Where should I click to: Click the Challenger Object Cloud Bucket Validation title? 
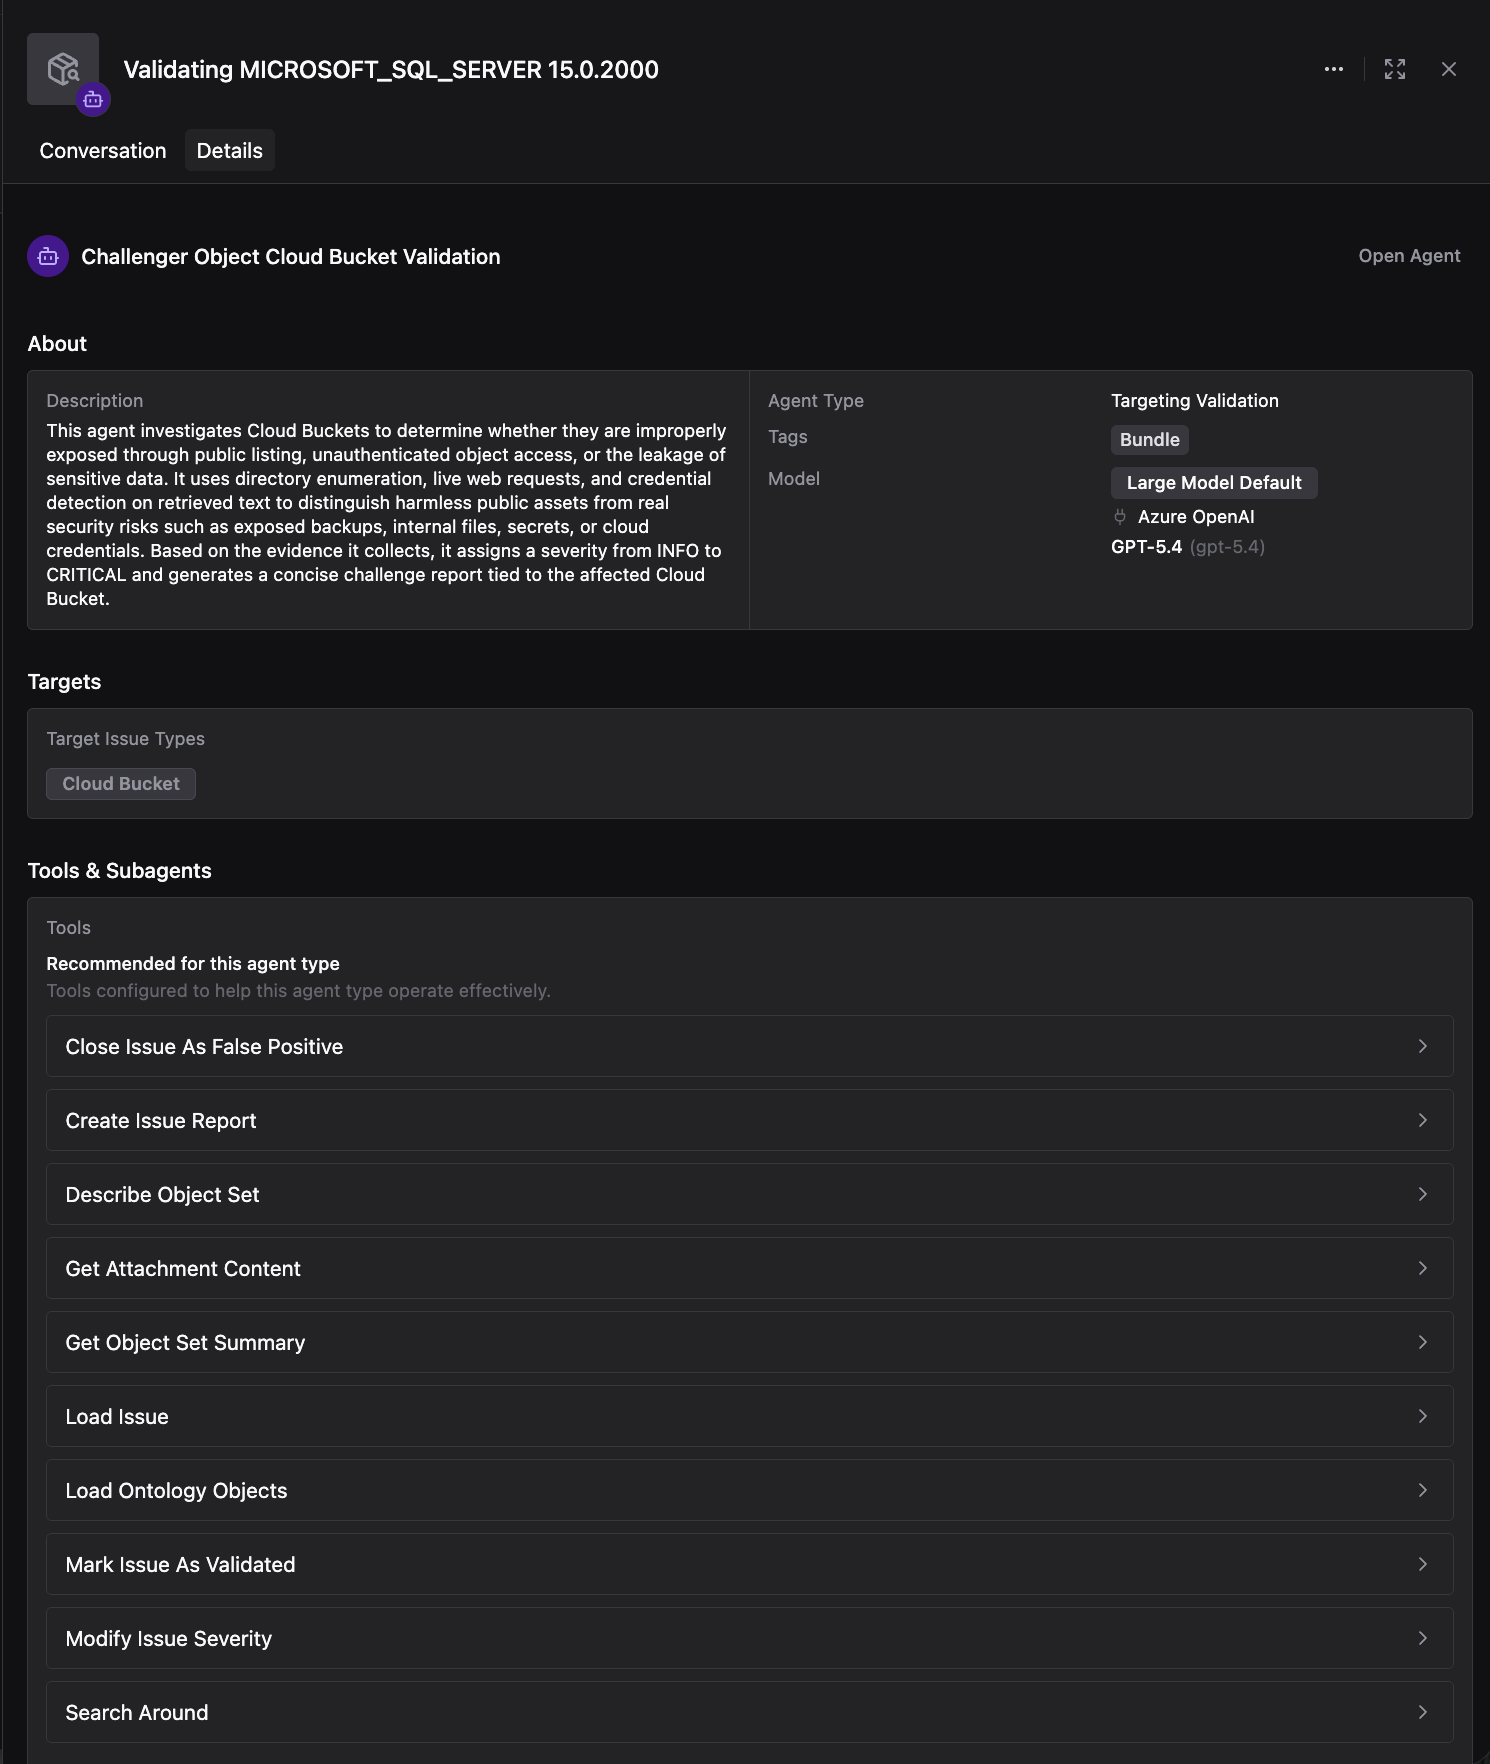[x=291, y=257]
